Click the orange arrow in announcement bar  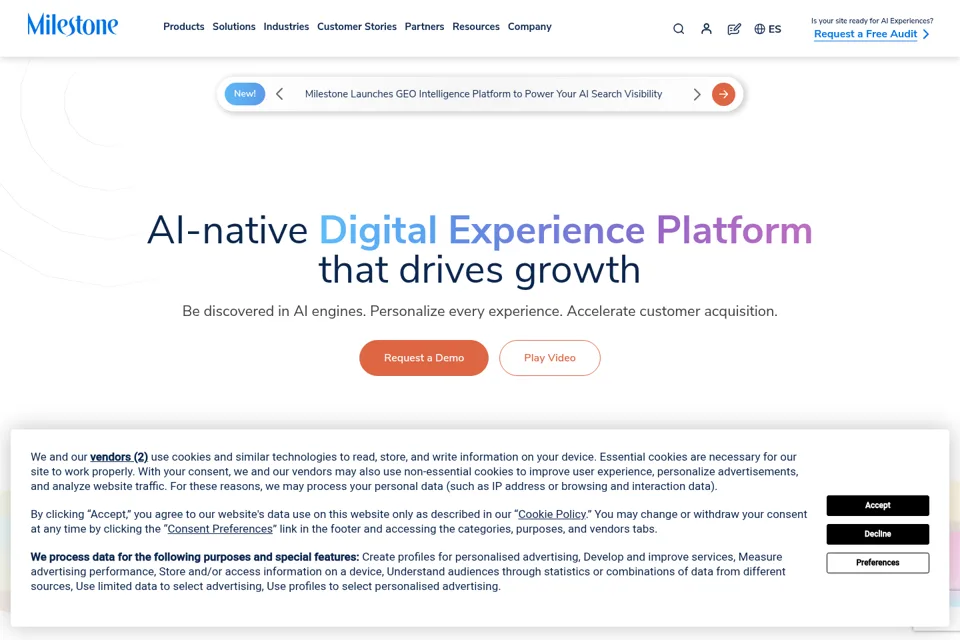(x=723, y=94)
